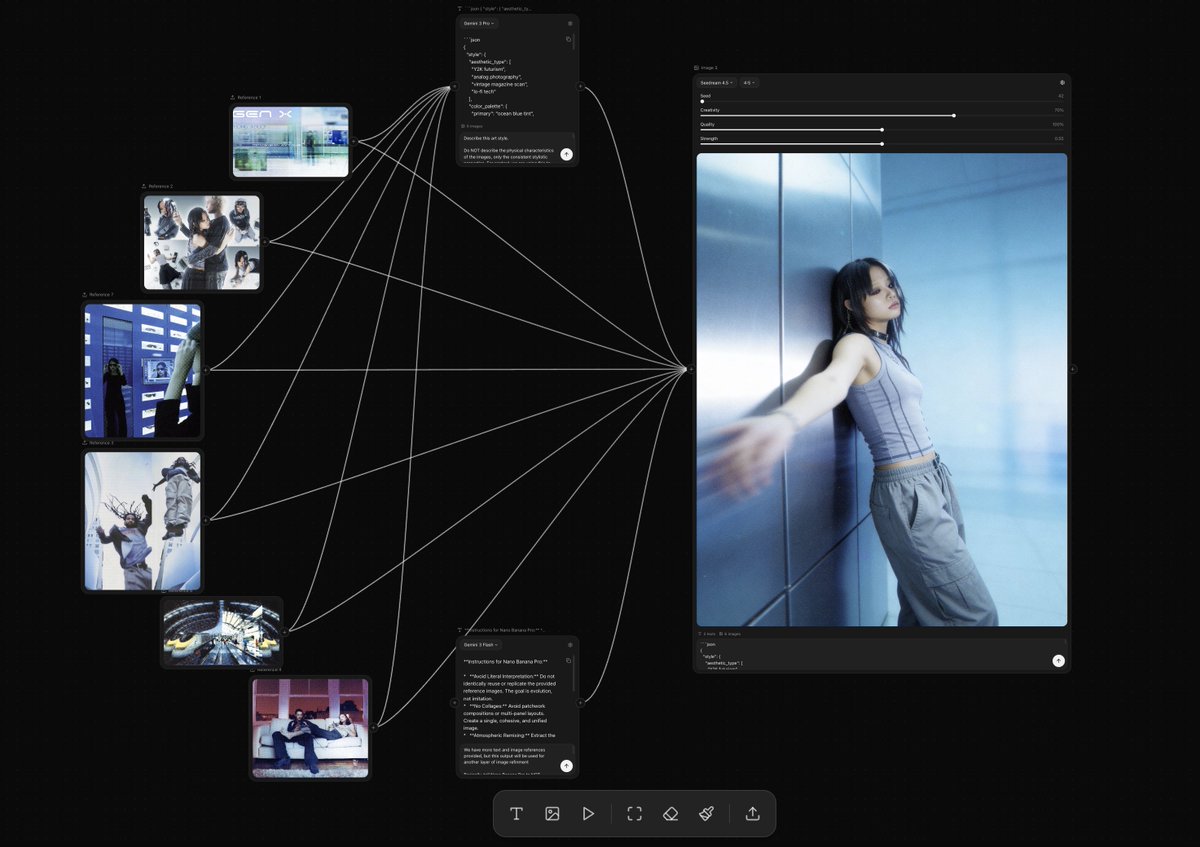Select the sofa couple reference thumbnail
This screenshot has width=1200, height=847.
[310, 727]
